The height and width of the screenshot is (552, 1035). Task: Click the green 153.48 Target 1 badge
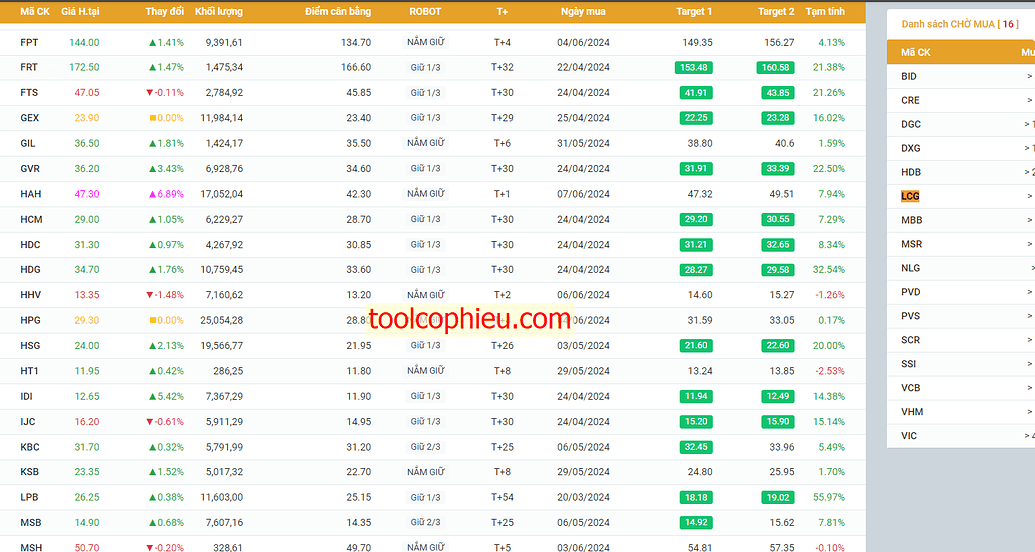click(x=693, y=67)
